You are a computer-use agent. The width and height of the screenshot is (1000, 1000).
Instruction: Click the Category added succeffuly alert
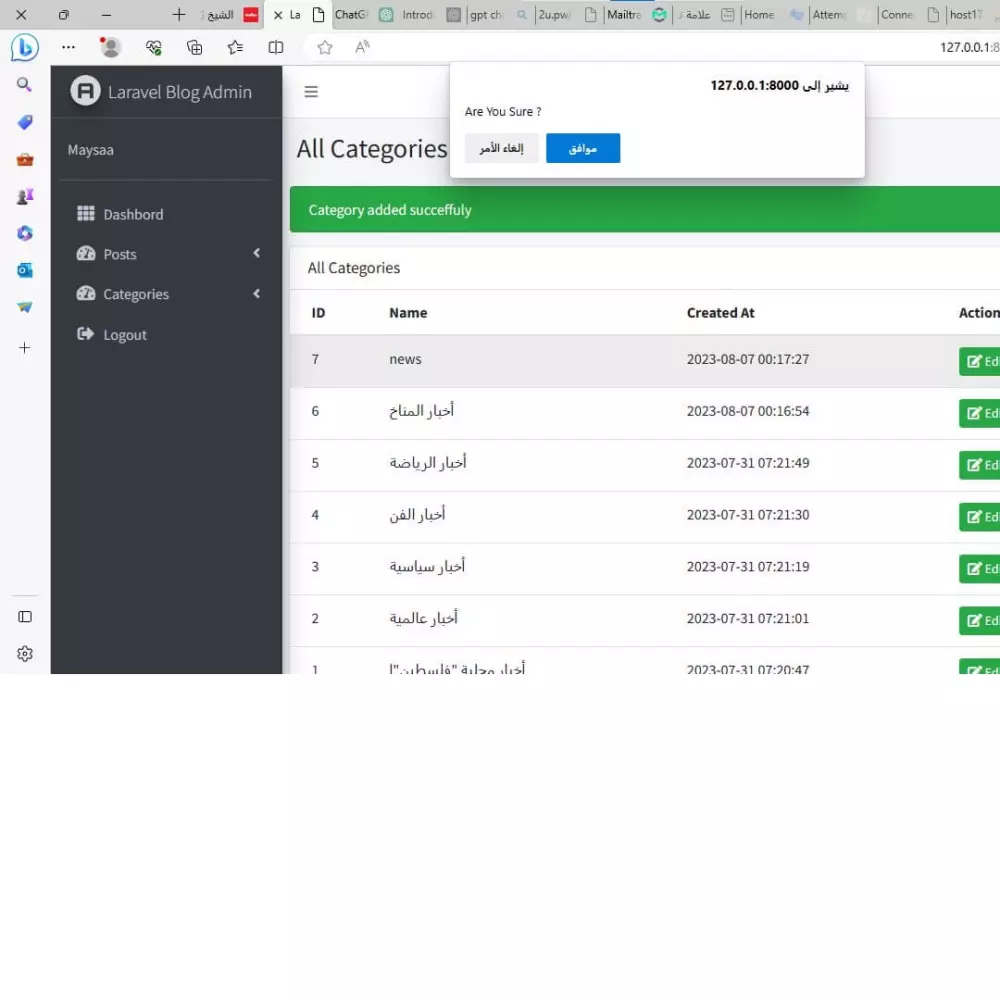(x=645, y=209)
